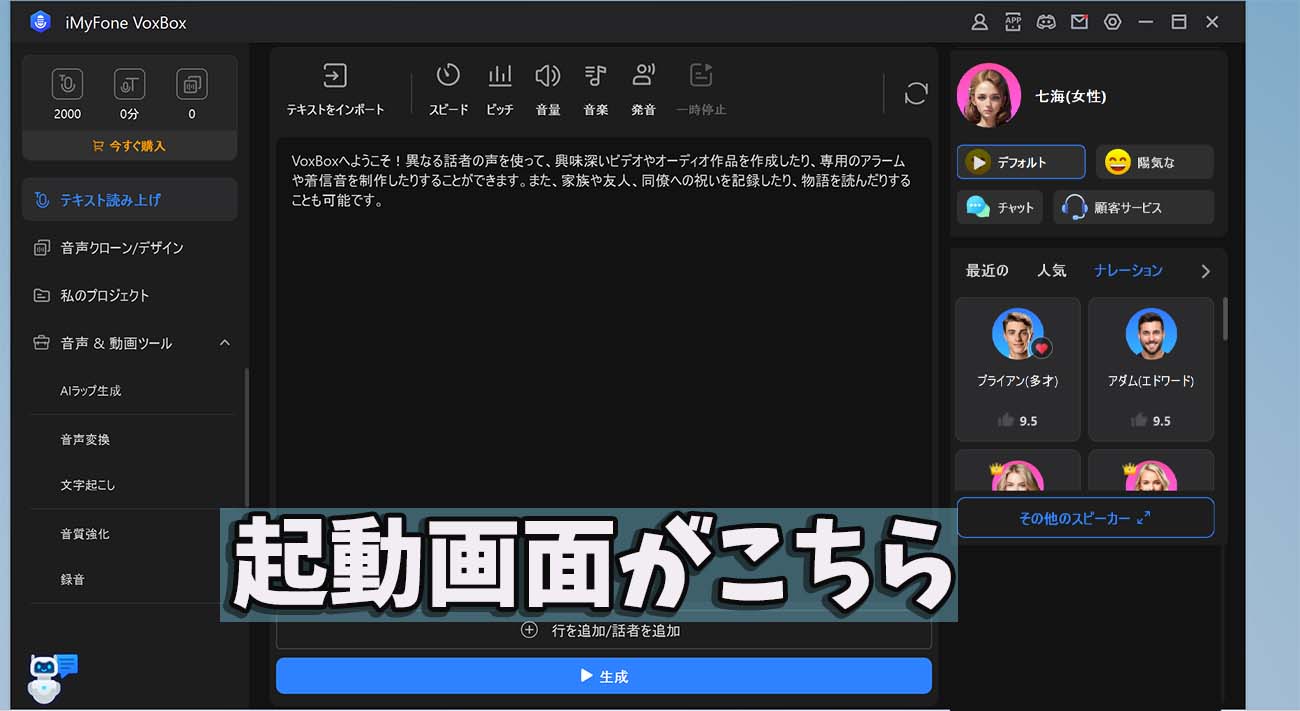
Task: Switch to the 人気 tab
Action: [1051, 271]
